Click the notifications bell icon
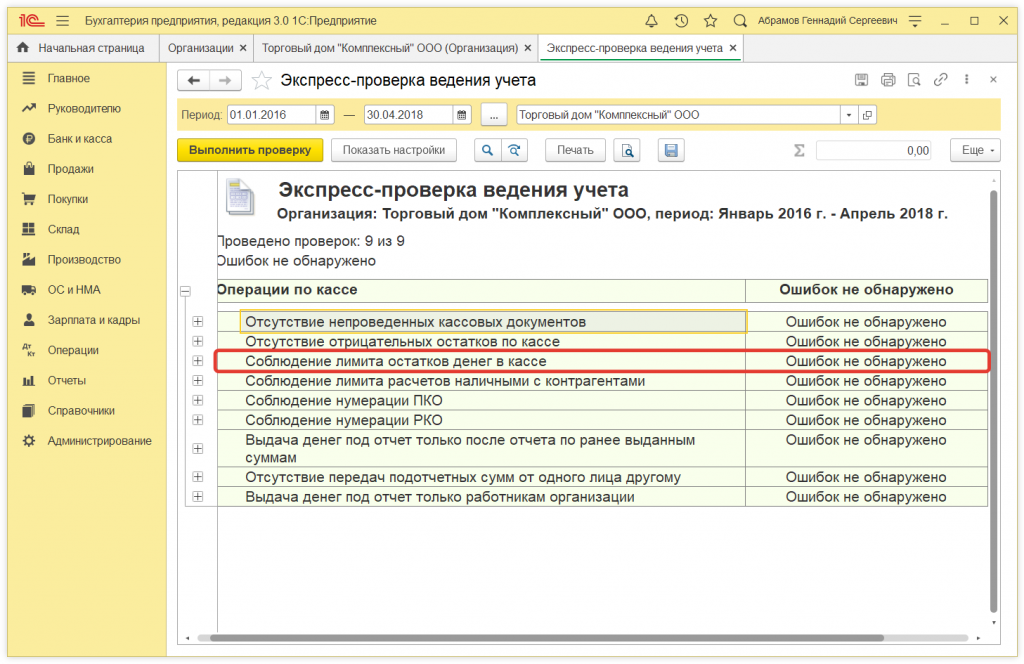The width and height of the screenshot is (1024, 664). 652,20
